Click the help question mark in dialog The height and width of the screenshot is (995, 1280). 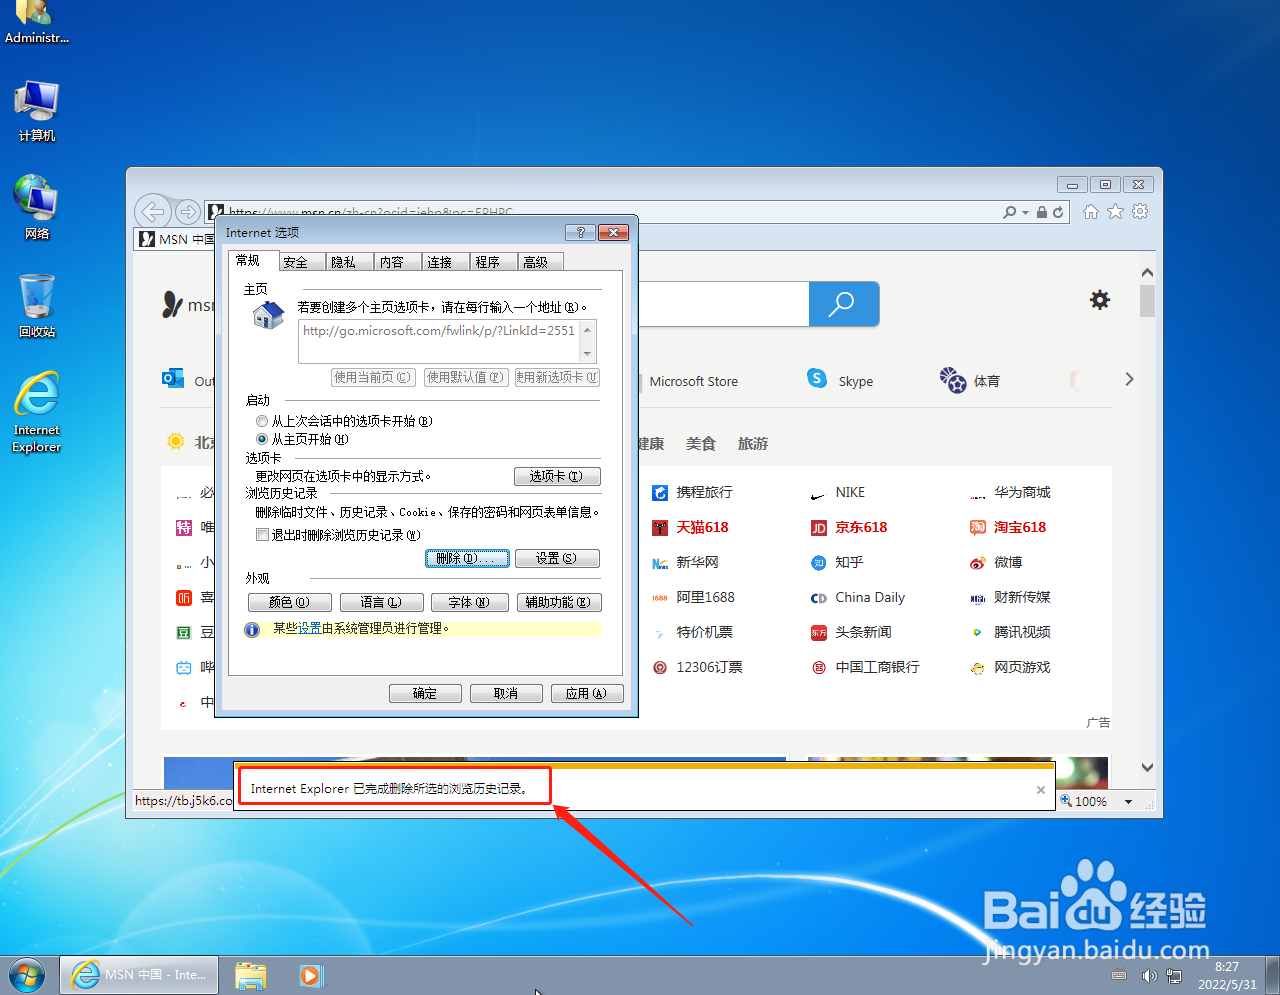pos(580,232)
